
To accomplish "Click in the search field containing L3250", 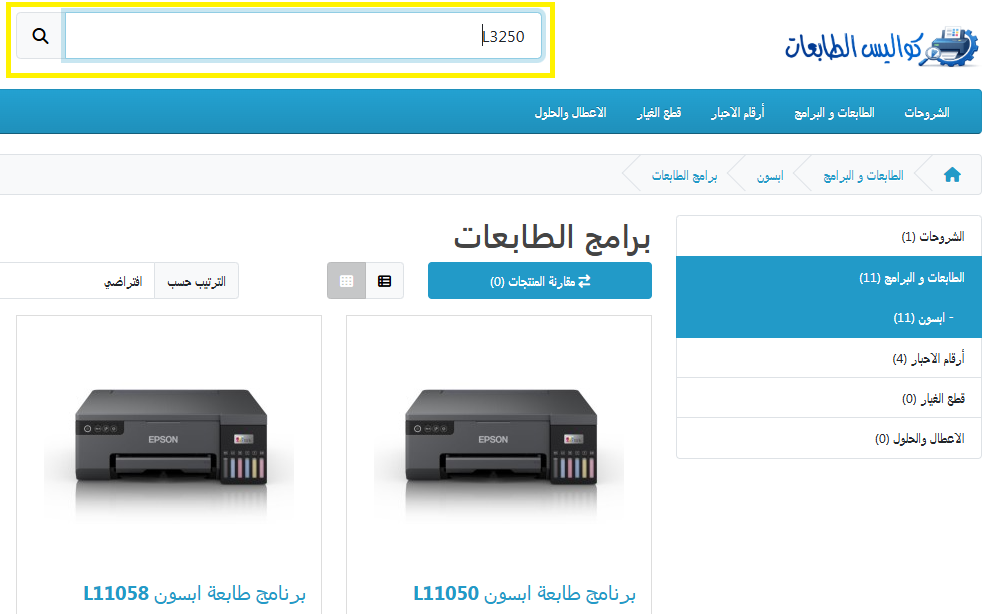I will click(300, 36).
